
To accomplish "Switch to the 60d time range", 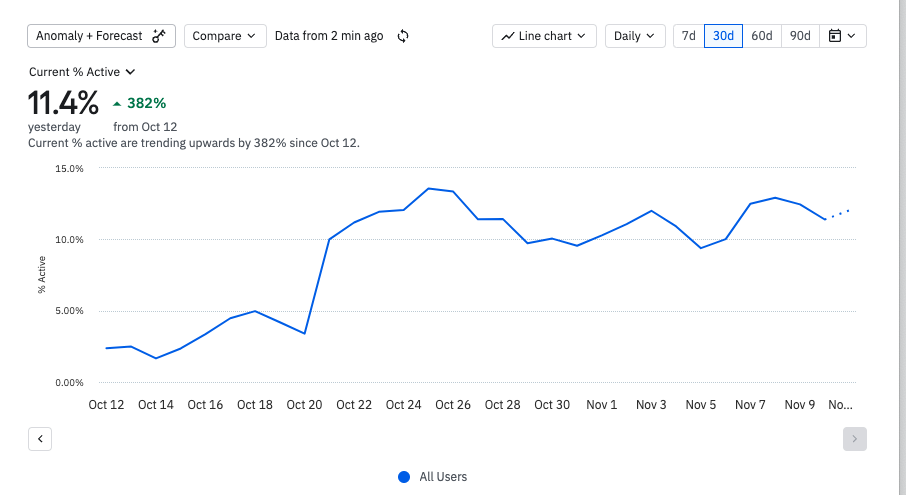I will (x=762, y=36).
